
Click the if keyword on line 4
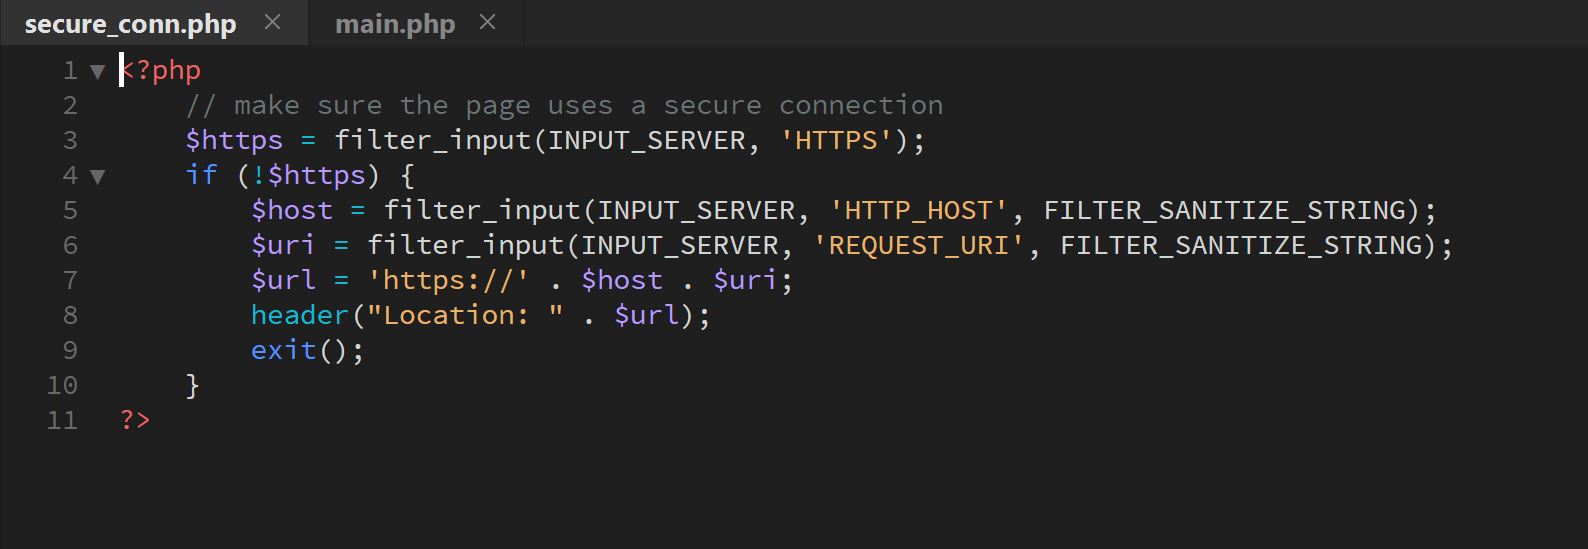pyautogui.click(x=201, y=175)
